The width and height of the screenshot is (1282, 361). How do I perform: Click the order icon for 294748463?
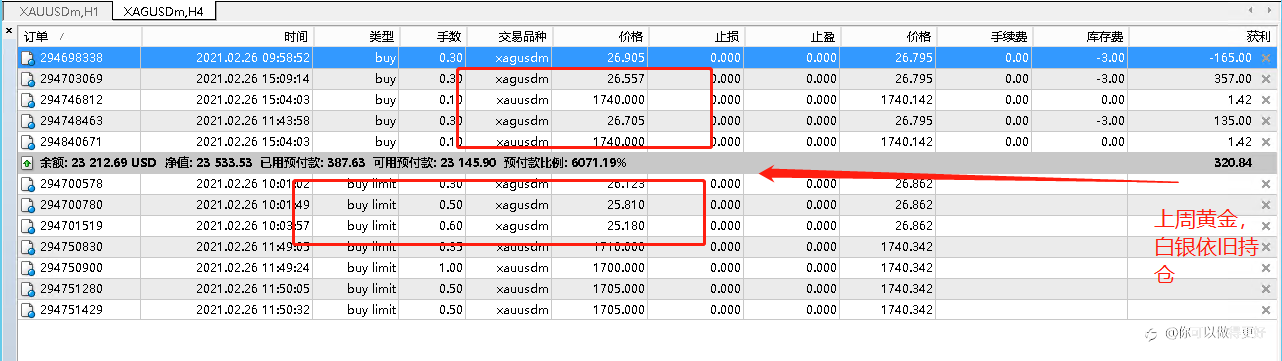tap(28, 121)
